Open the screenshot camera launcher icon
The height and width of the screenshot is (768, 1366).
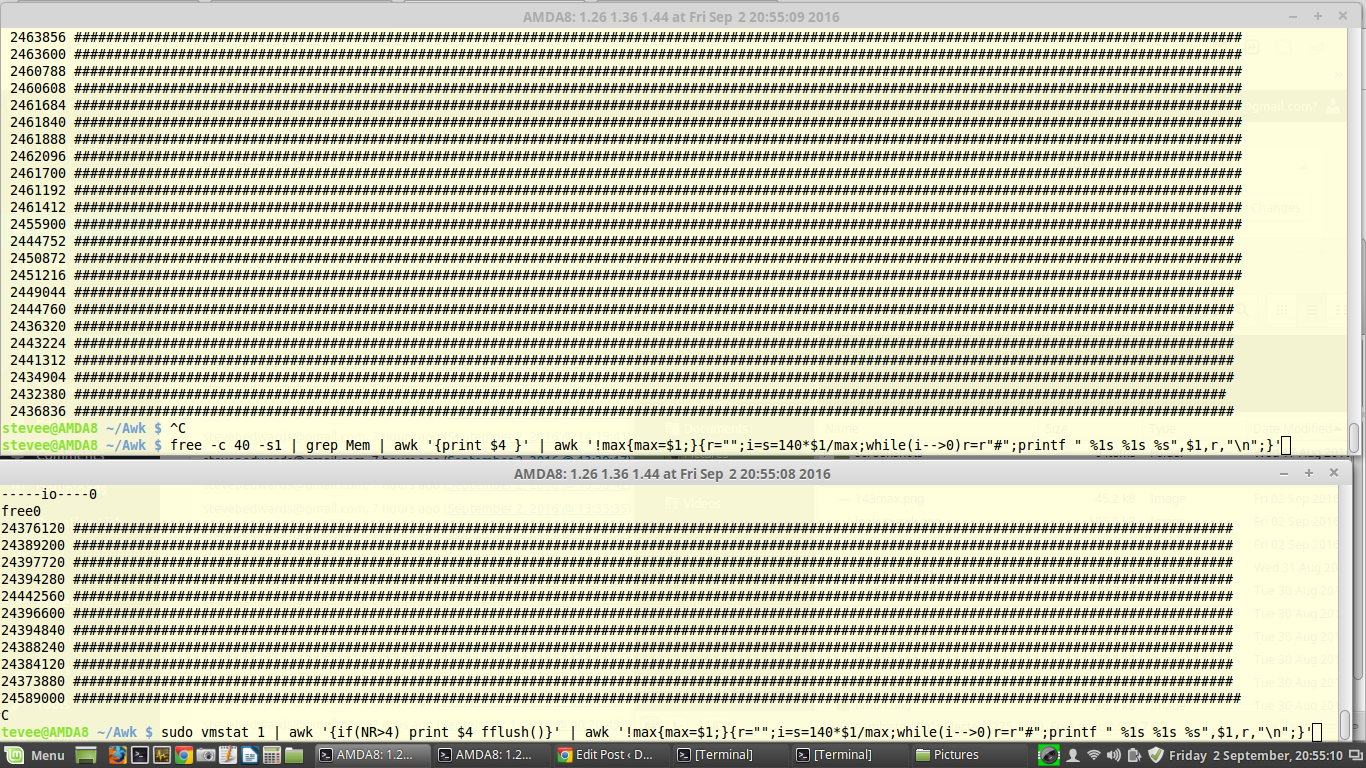click(x=206, y=755)
